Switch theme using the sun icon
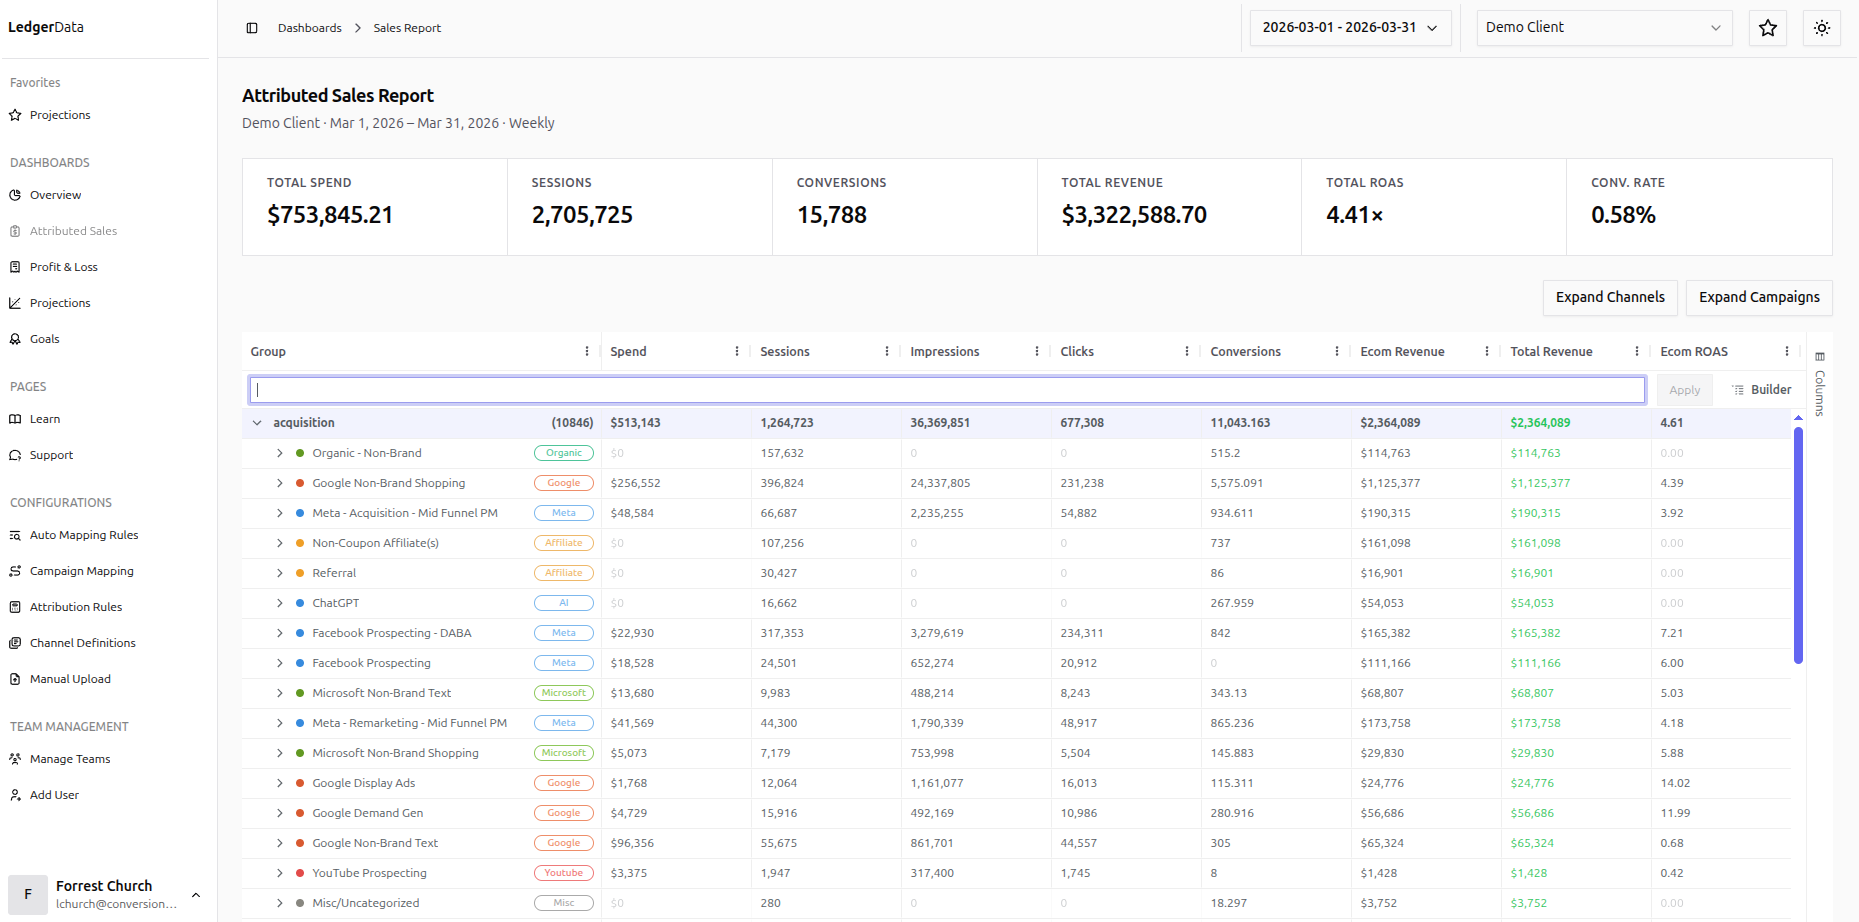Viewport: 1859px width, 922px height. [x=1822, y=28]
